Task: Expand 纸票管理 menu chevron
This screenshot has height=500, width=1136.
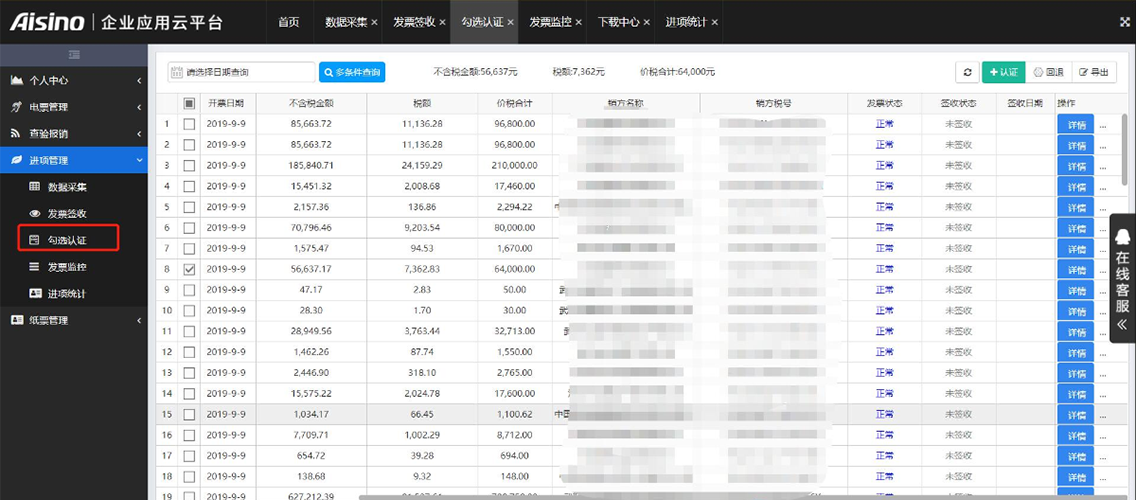Action: click(x=138, y=320)
